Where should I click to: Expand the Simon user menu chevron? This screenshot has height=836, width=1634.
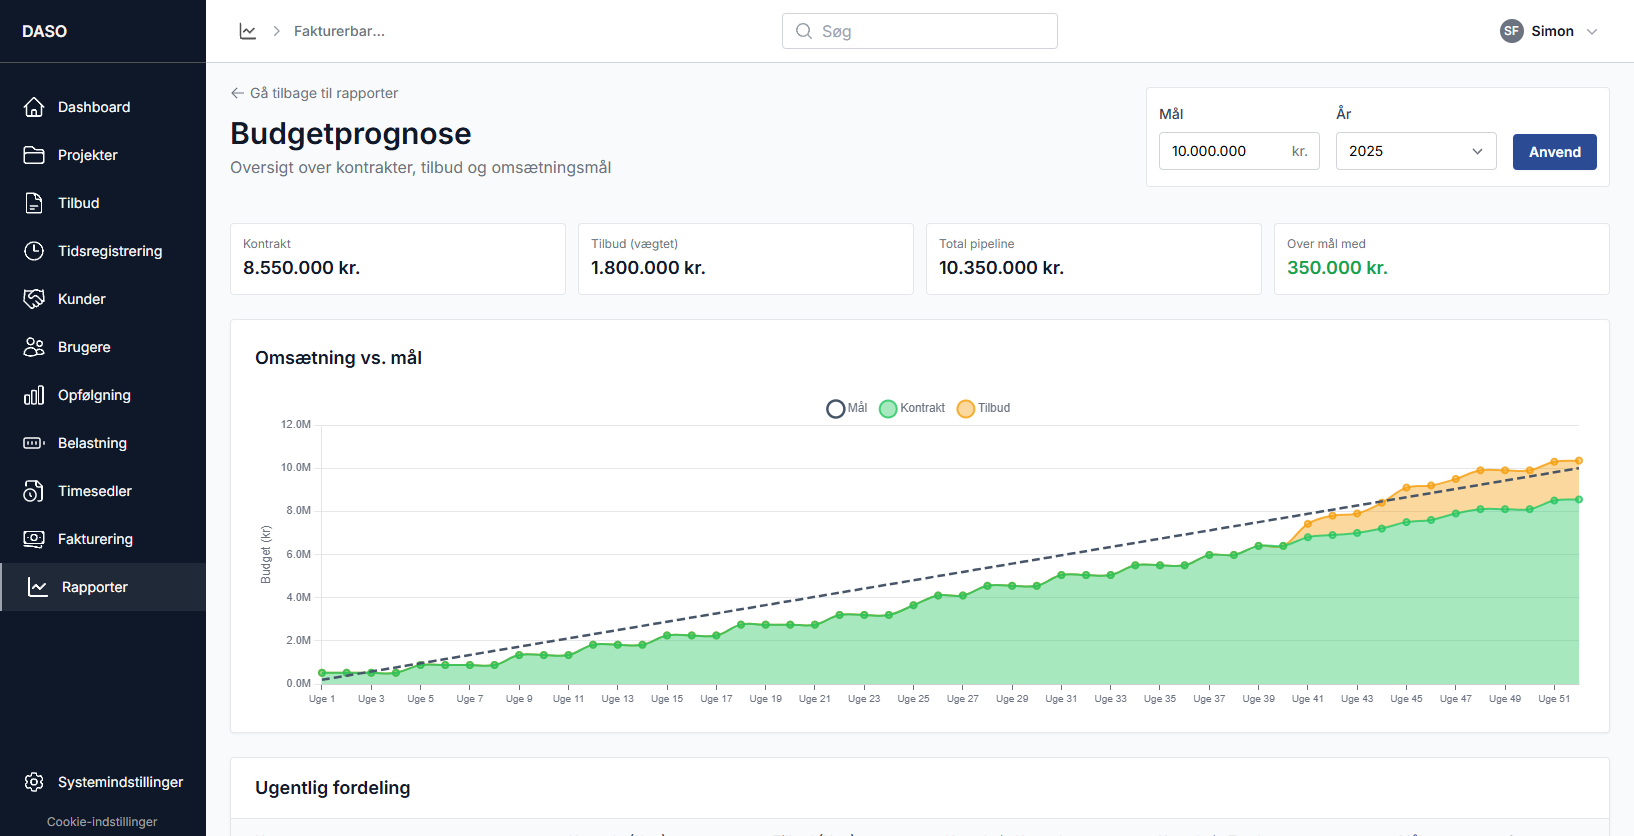[1592, 31]
